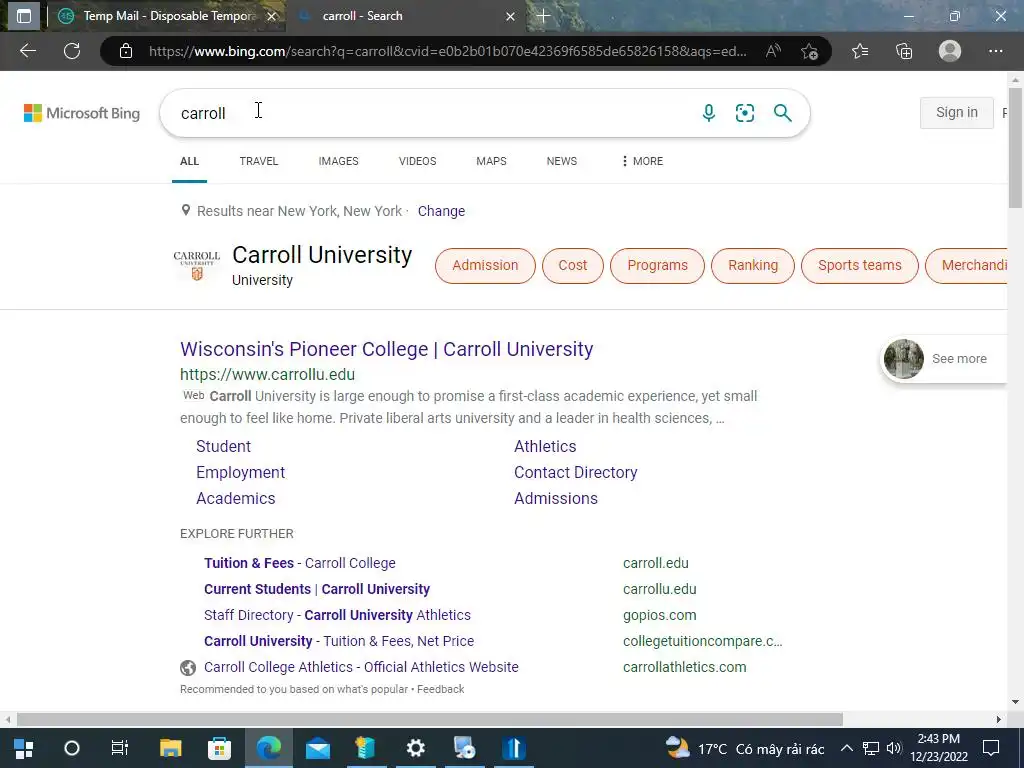This screenshot has height=768, width=1024.
Task: Open Wisconsin's Pioneer College result title
Action: tap(387, 349)
